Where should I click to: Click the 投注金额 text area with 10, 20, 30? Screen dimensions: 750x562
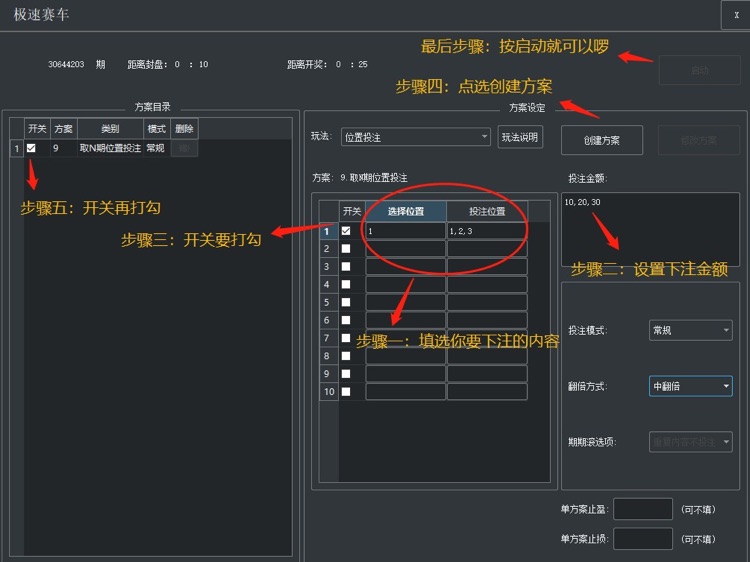pos(651,230)
